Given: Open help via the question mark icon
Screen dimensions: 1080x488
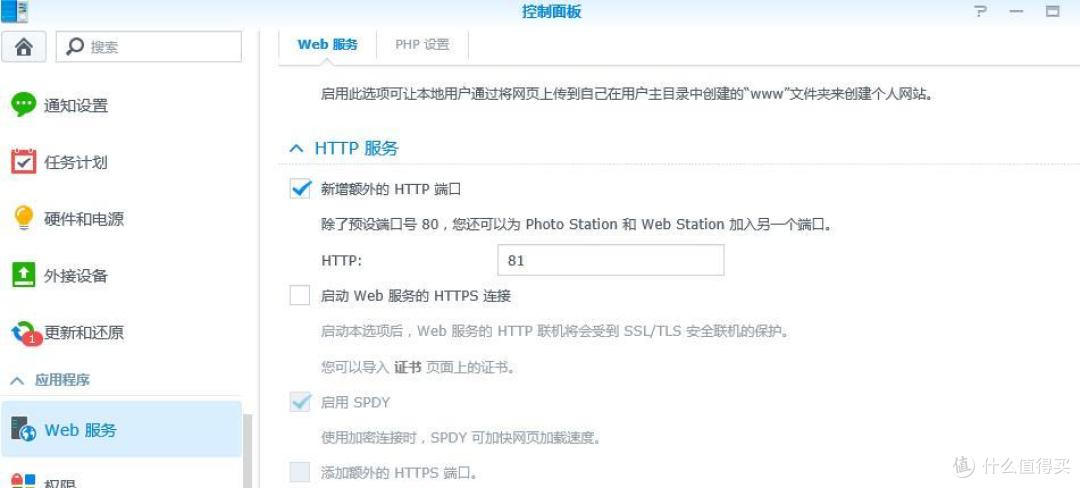Looking at the screenshot, I should (x=979, y=12).
